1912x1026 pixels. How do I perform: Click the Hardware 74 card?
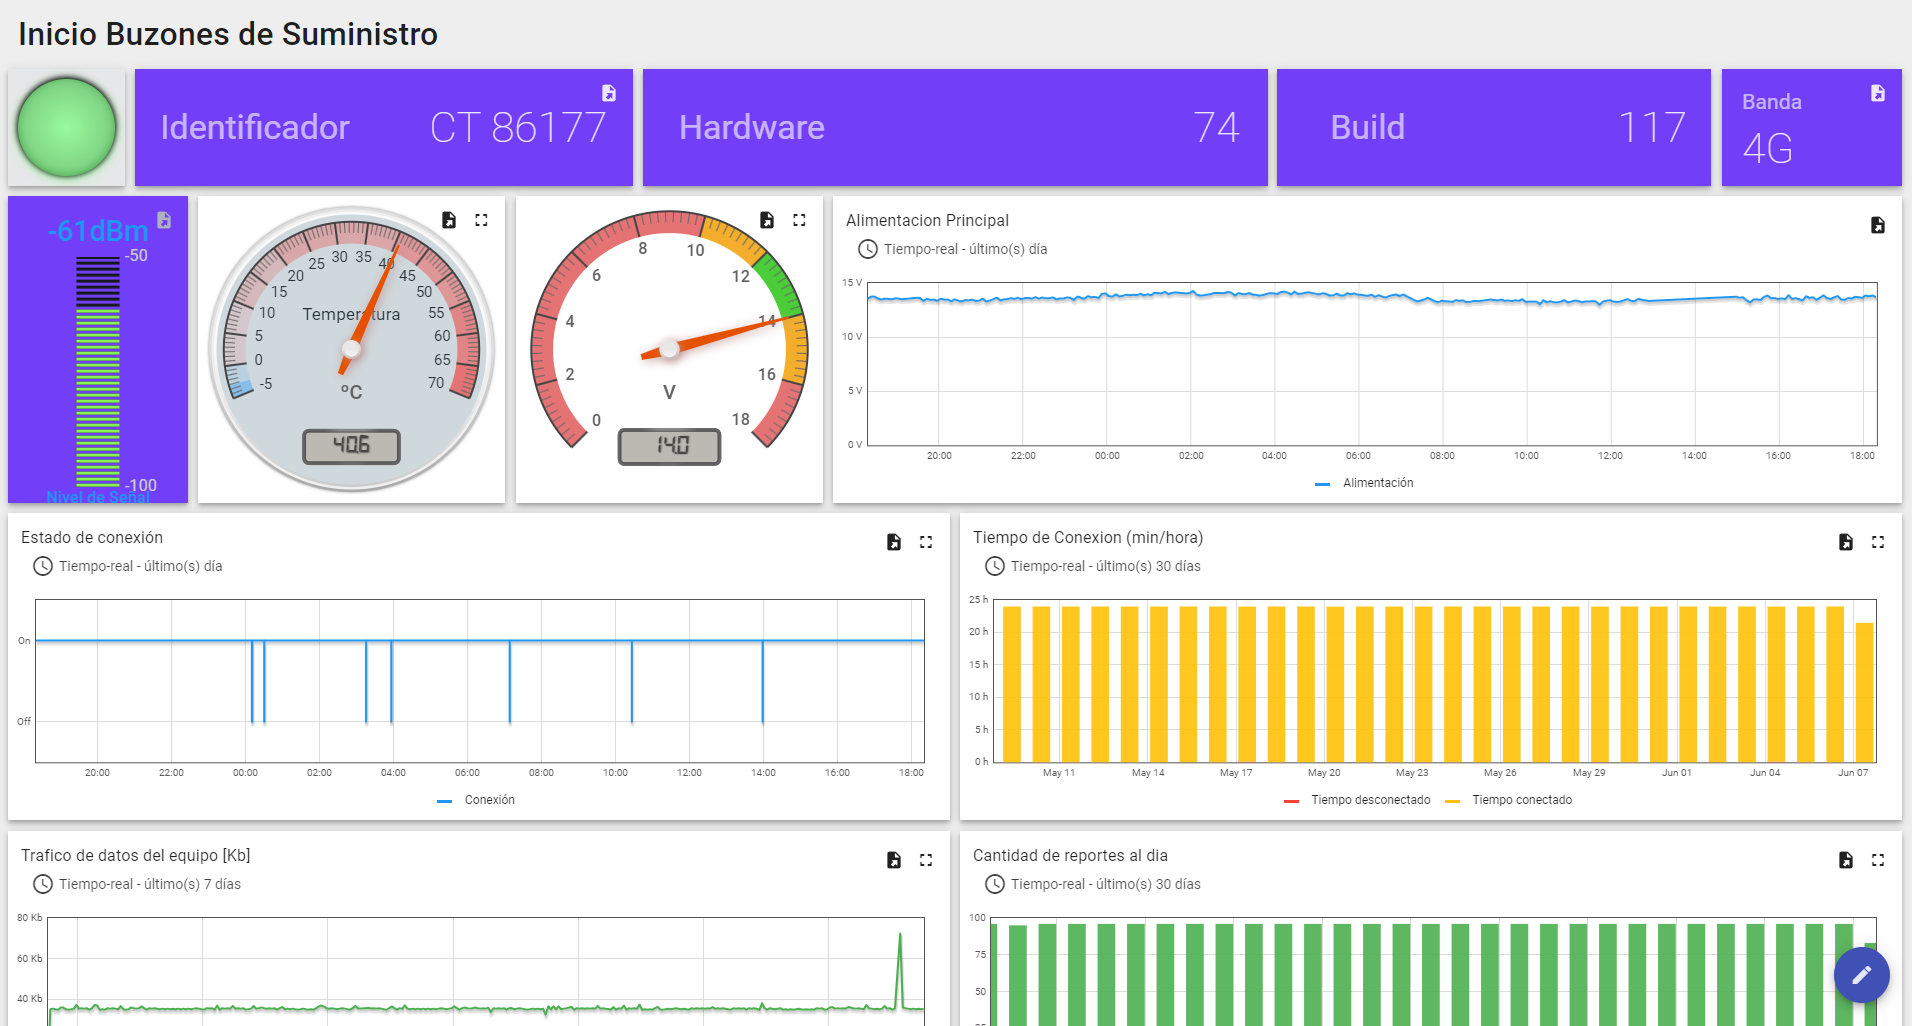955,127
